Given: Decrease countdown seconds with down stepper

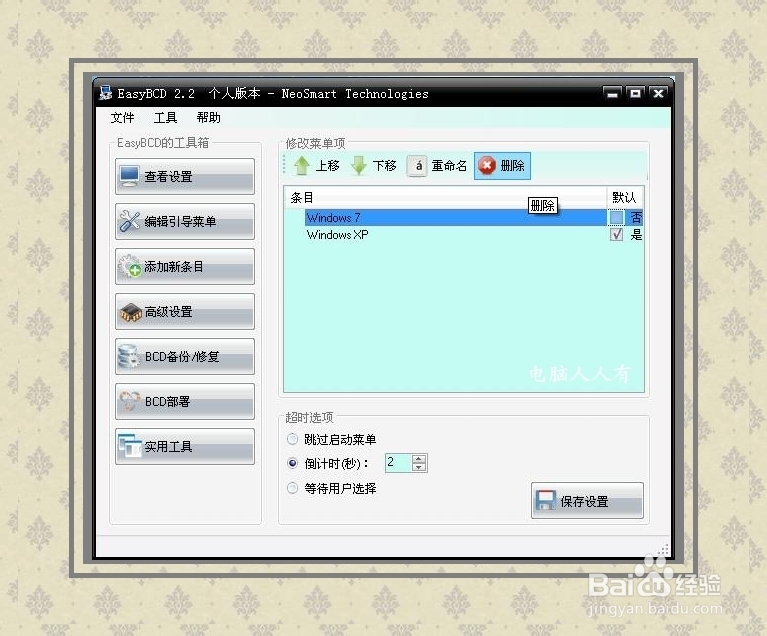Looking at the screenshot, I should (419, 467).
